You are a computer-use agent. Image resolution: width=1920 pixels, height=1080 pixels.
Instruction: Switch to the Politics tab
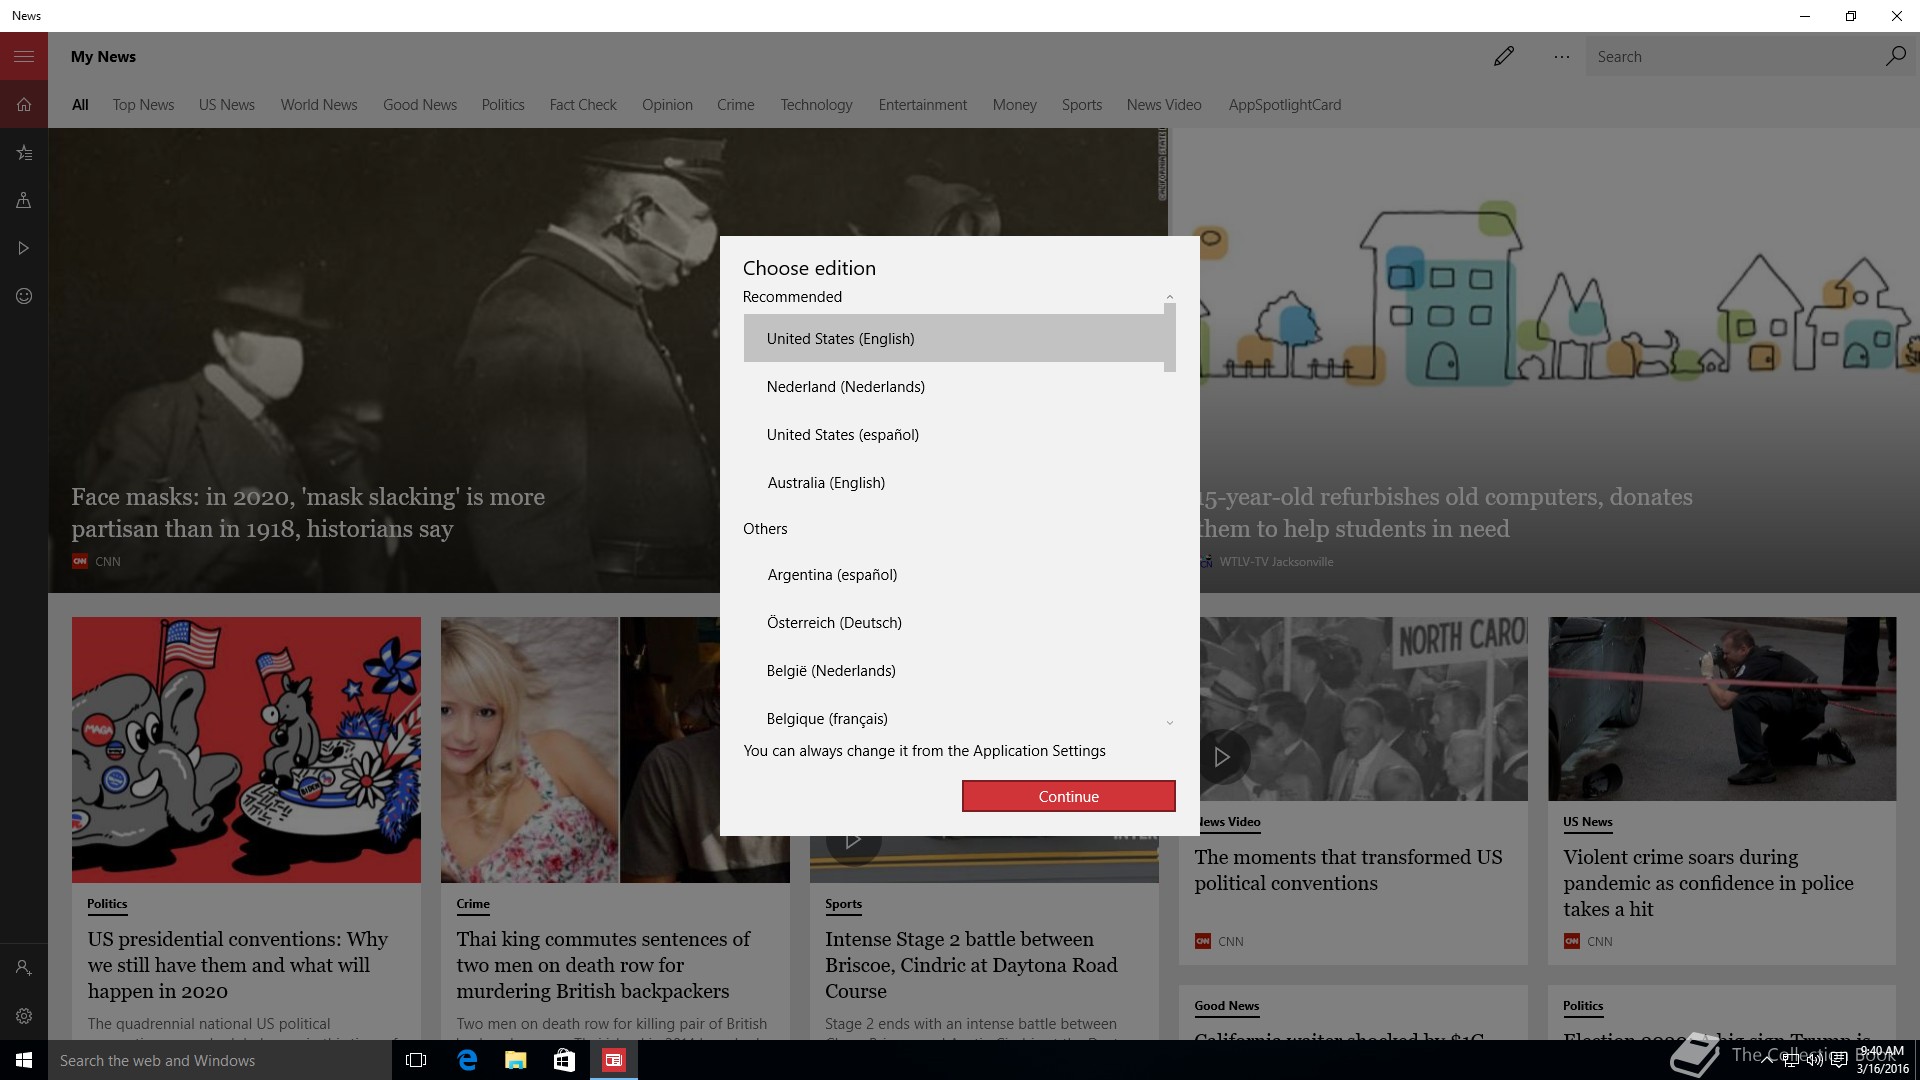point(503,105)
